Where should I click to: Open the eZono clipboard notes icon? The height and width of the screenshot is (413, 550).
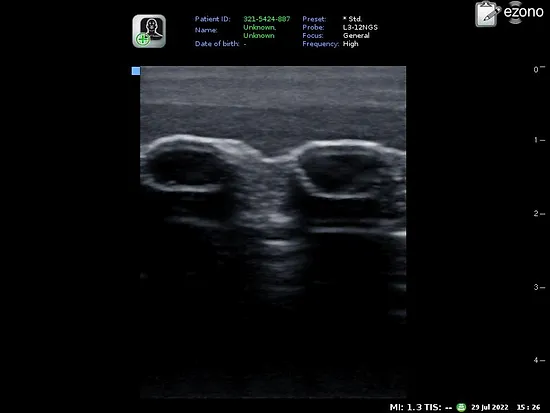pyautogui.click(x=488, y=14)
